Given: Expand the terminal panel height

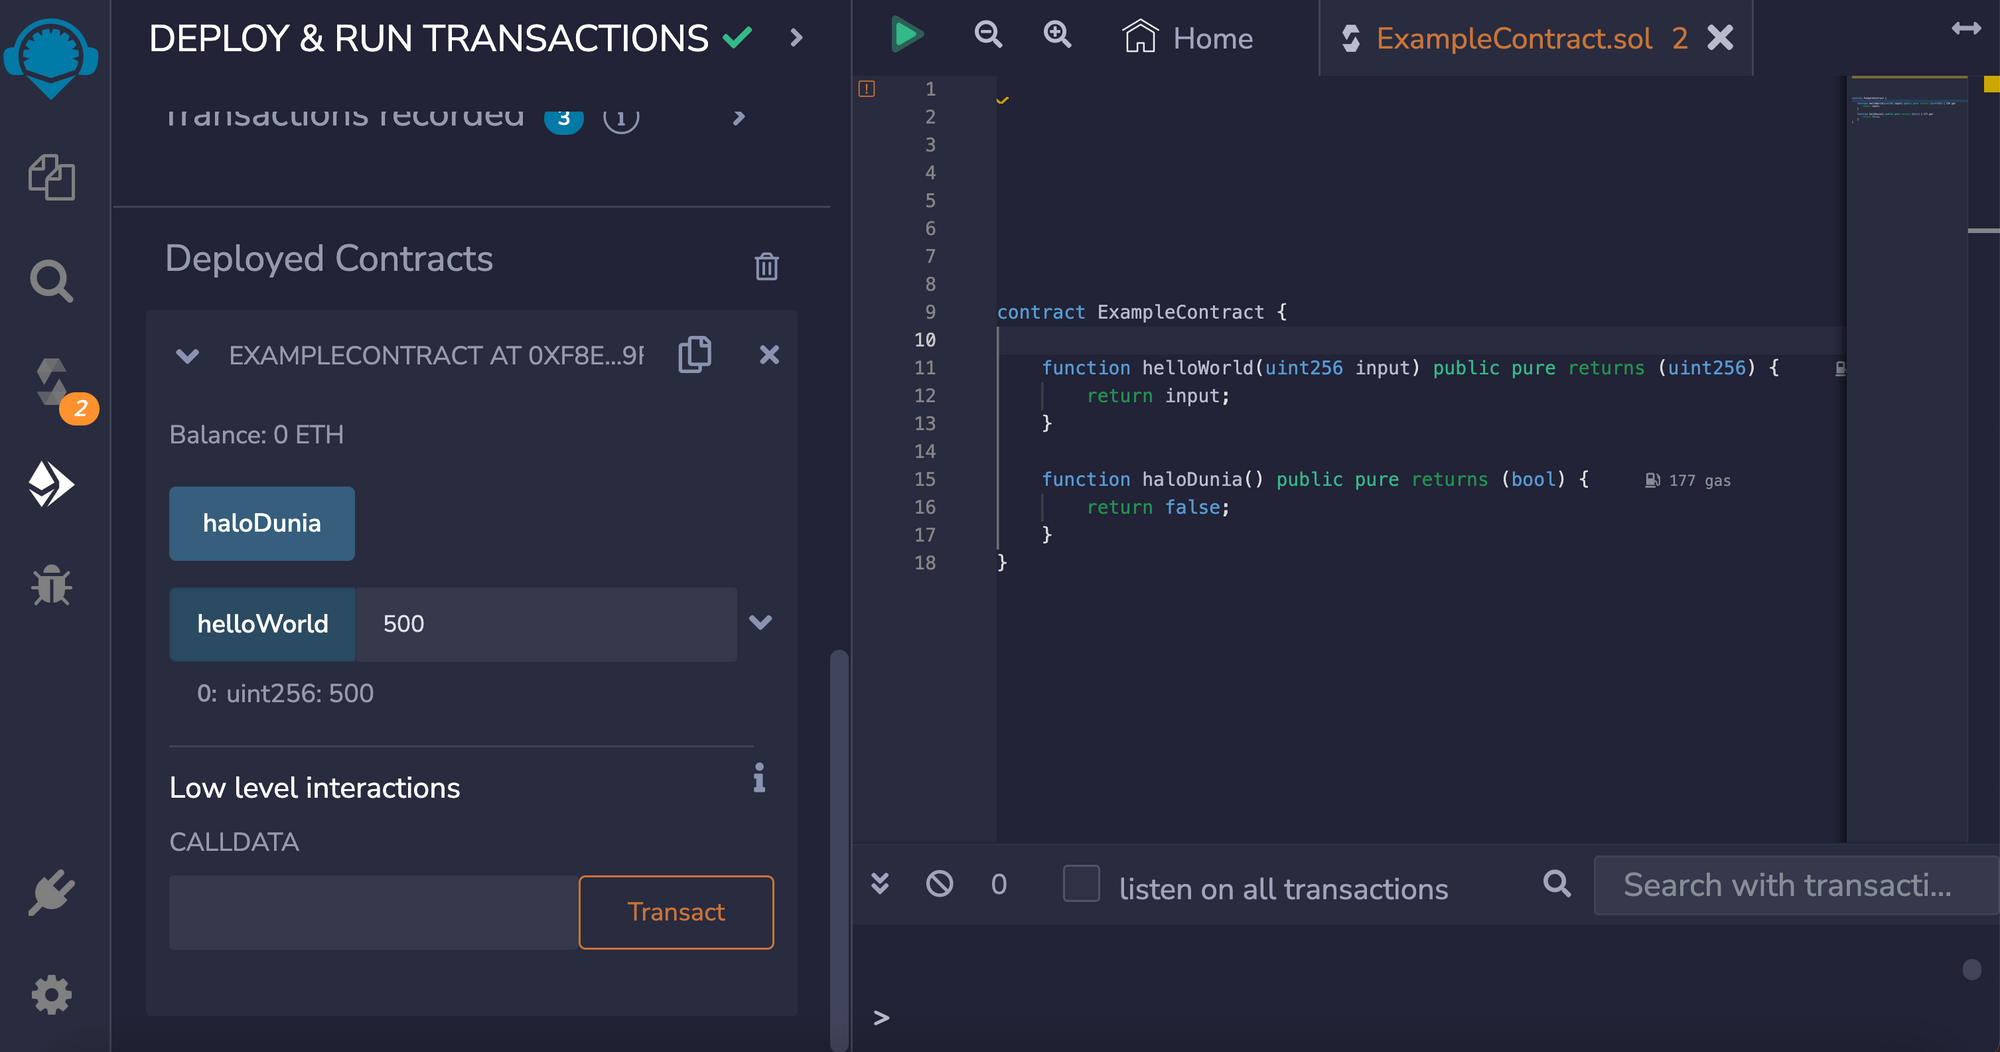Looking at the screenshot, I should [879, 884].
